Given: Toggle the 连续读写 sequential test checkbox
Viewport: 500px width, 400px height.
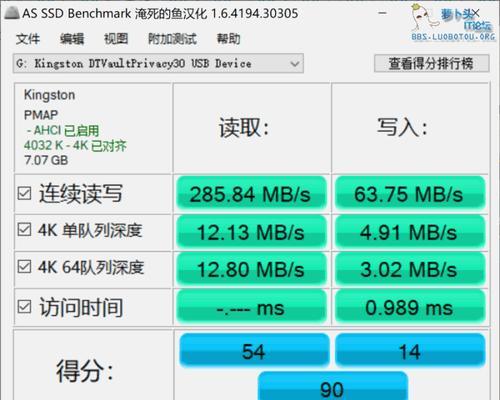Looking at the screenshot, I should (24, 193).
